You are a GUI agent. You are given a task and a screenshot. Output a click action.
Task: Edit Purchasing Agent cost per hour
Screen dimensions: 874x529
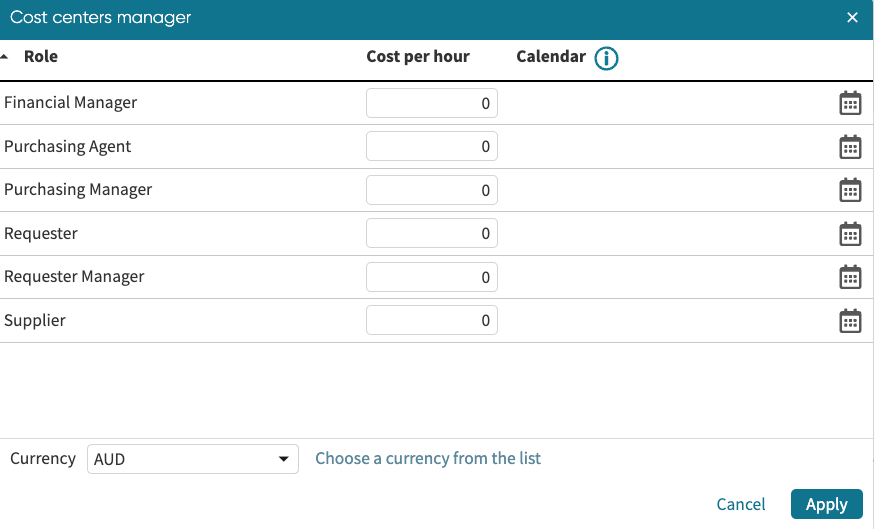click(x=432, y=147)
